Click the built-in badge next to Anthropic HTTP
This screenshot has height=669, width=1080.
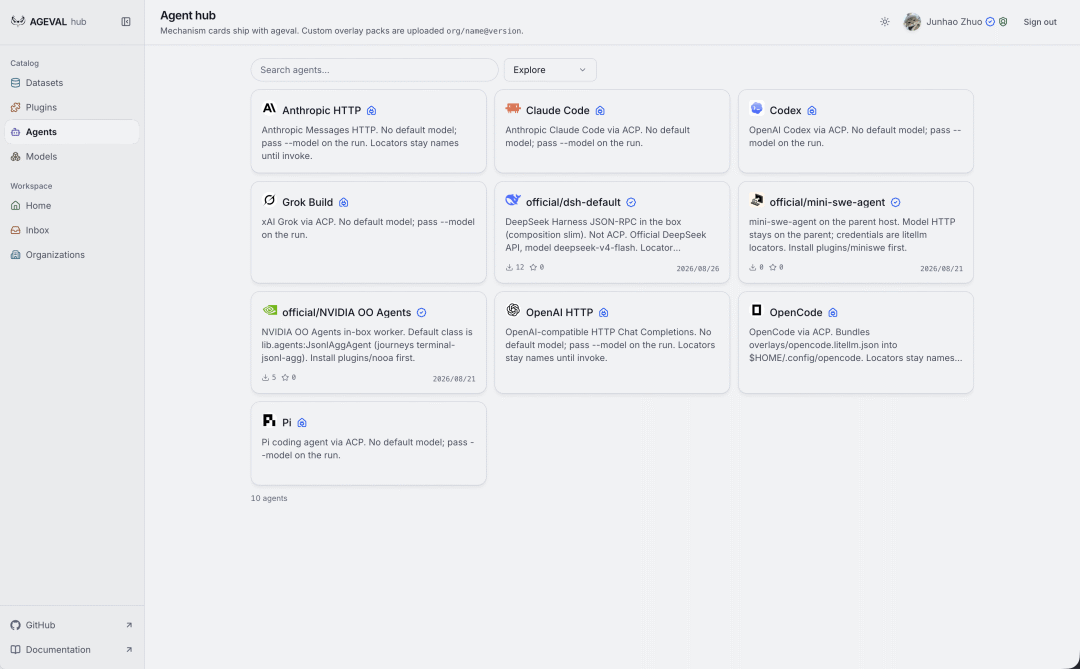coord(371,111)
